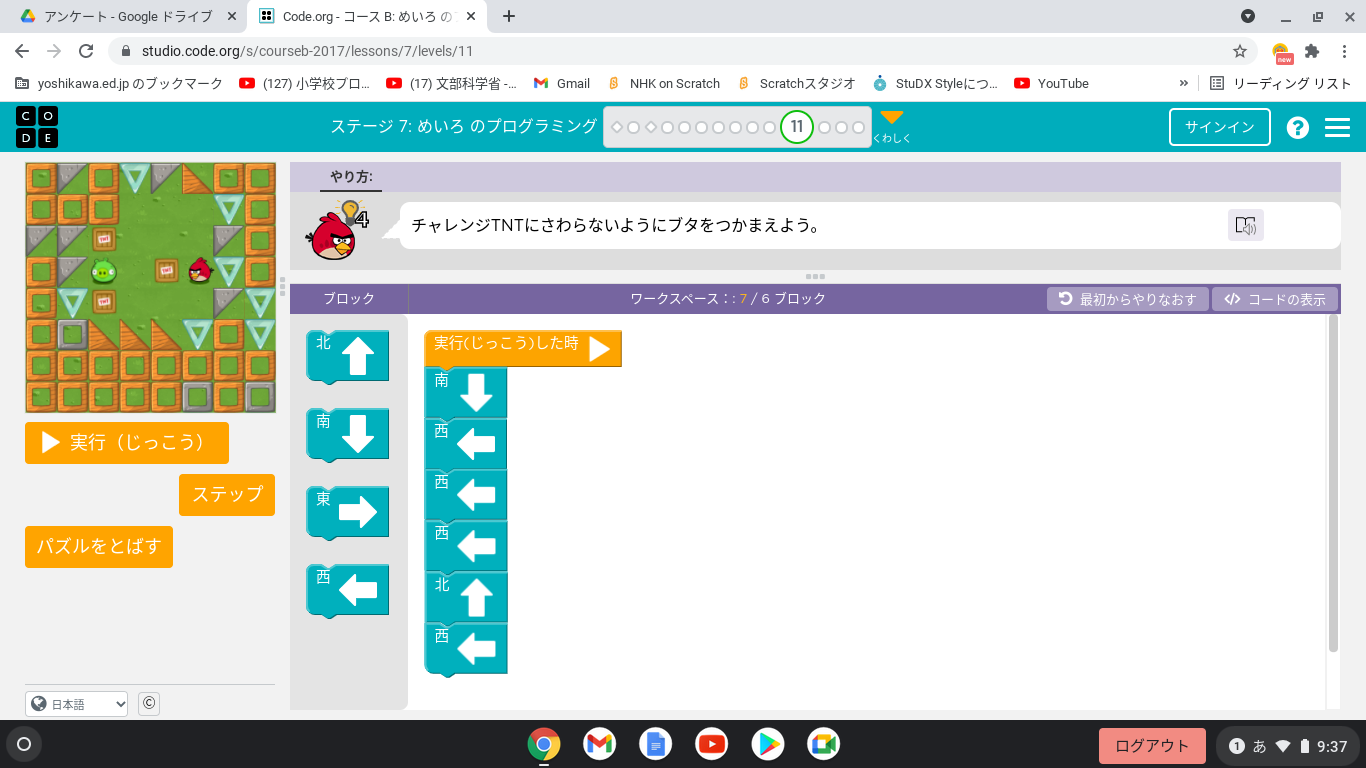This screenshot has height=768, width=1366.
Task: Open the NHK on Scratch bookmark
Action: (x=664, y=83)
